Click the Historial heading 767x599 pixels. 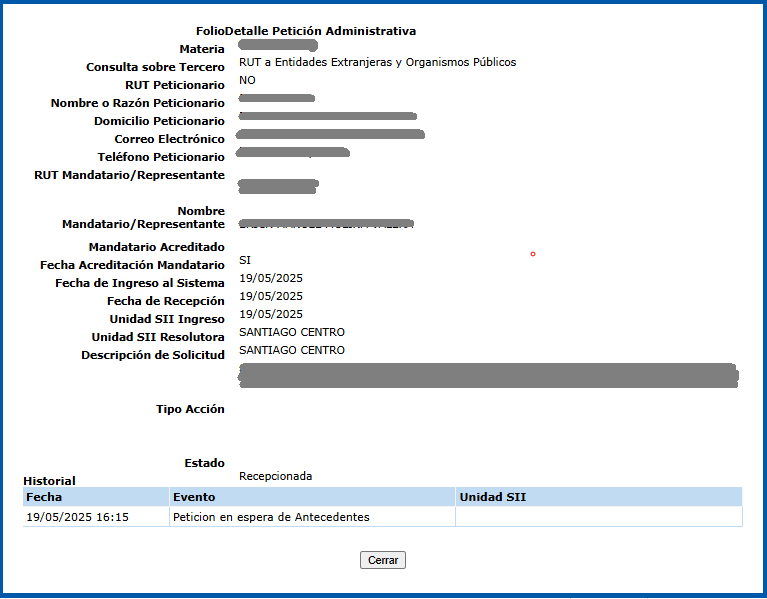[49, 481]
